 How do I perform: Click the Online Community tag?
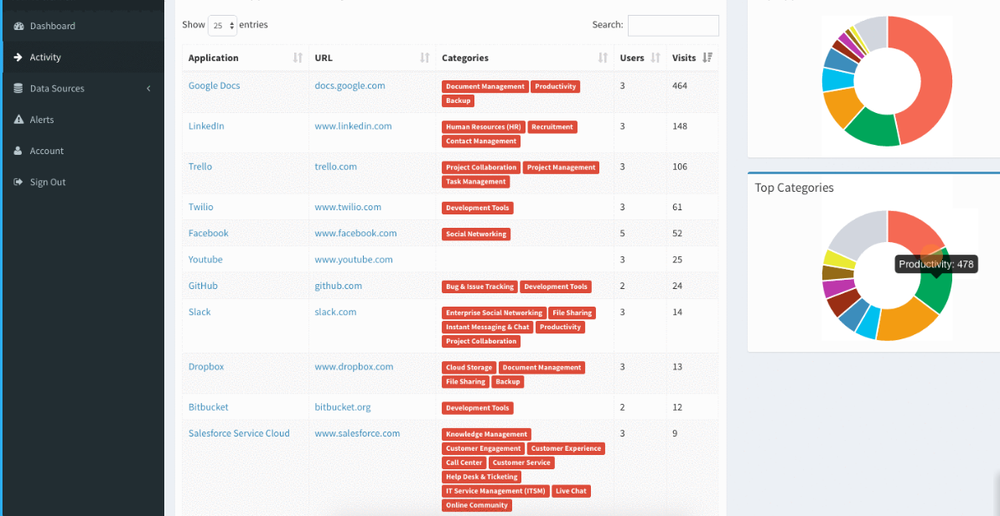(477, 505)
